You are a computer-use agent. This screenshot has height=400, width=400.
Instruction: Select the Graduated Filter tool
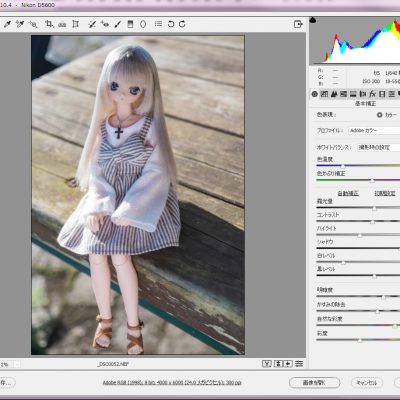click(x=130, y=24)
